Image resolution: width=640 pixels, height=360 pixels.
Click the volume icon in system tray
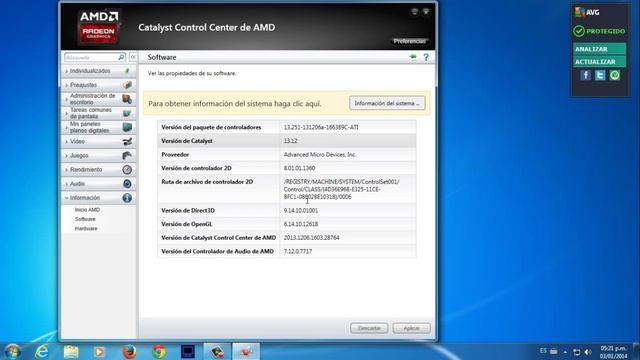[588, 351]
